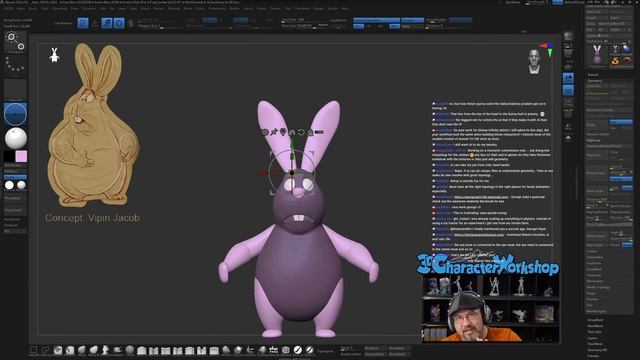640x360 pixels.
Task: Select the dark sphere brush icon in bottom shelf
Action: (130, 350)
